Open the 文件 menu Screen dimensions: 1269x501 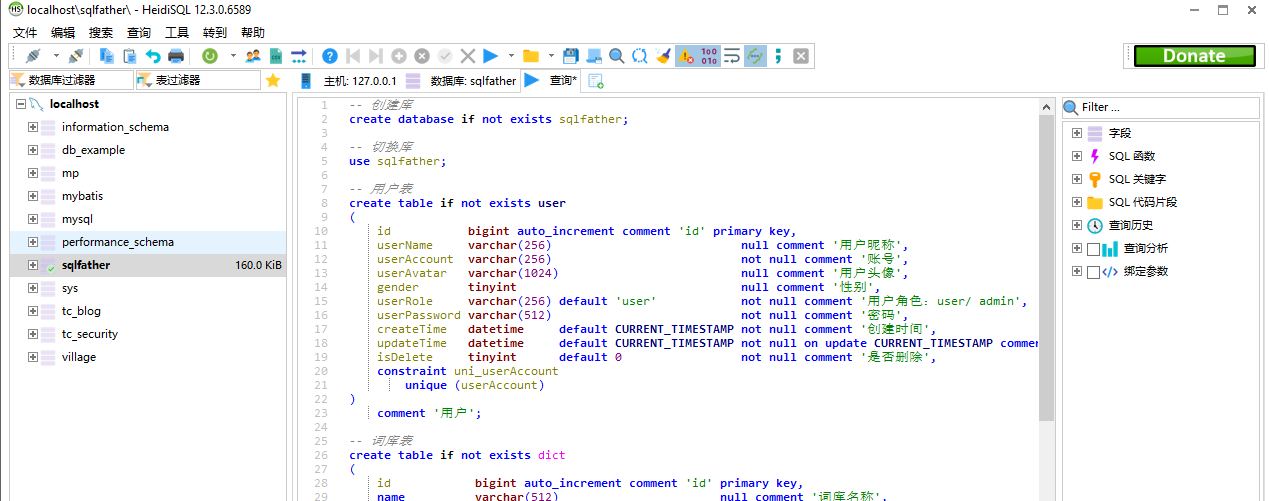click(25, 32)
